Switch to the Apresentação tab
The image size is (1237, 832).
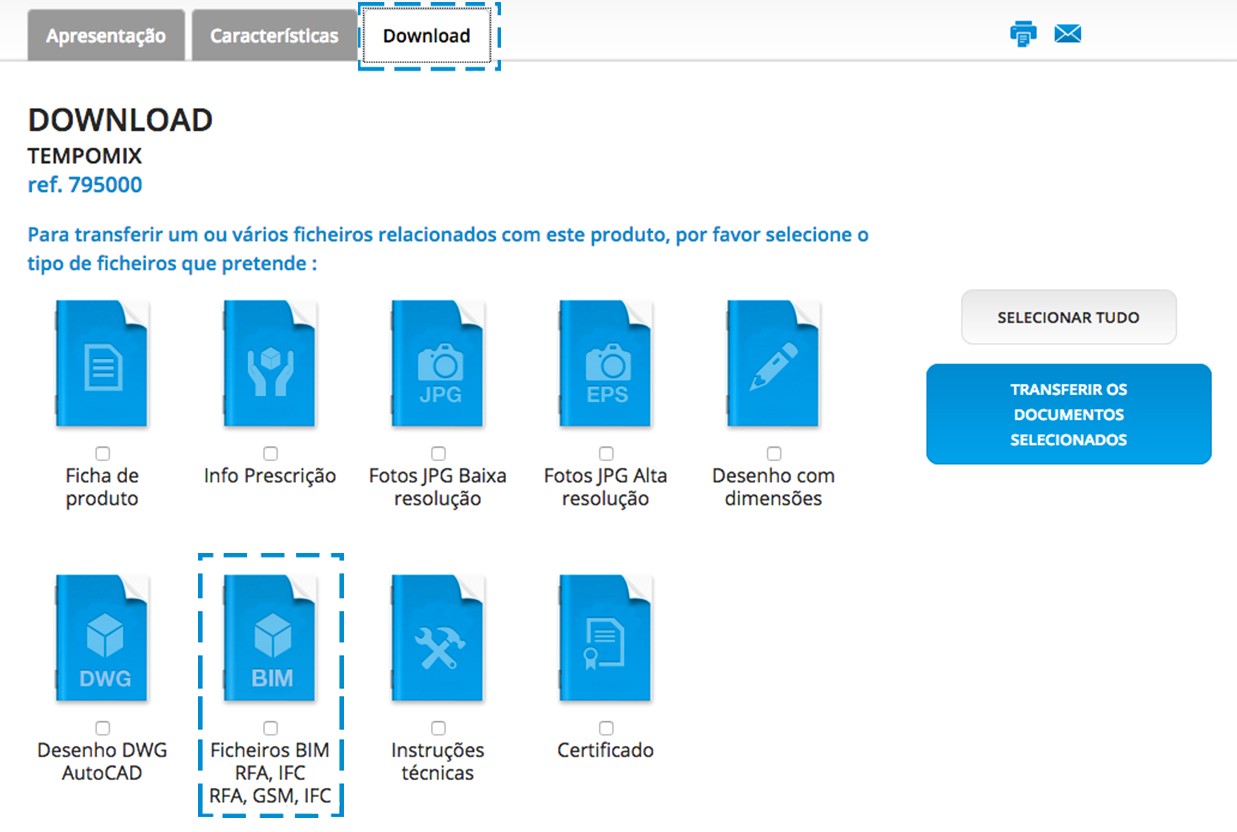(106, 36)
